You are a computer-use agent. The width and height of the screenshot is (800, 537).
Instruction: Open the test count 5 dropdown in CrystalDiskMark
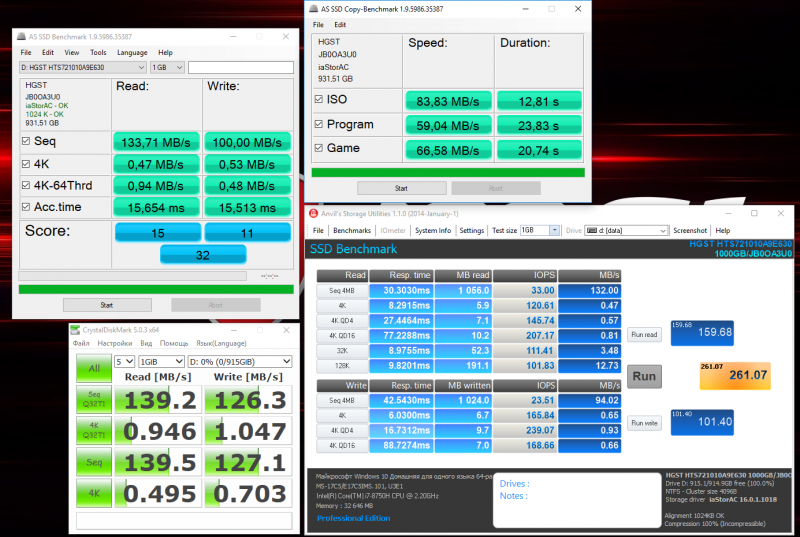click(x=124, y=362)
